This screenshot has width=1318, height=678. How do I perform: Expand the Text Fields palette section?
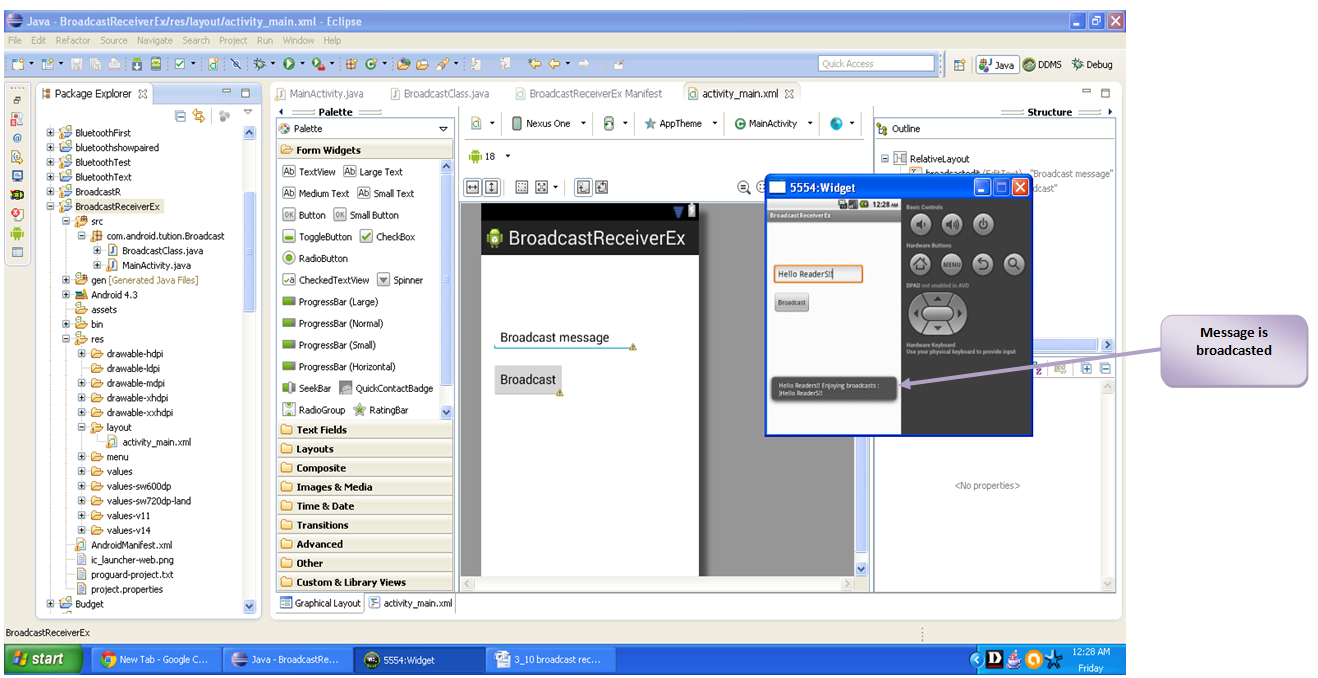point(364,430)
